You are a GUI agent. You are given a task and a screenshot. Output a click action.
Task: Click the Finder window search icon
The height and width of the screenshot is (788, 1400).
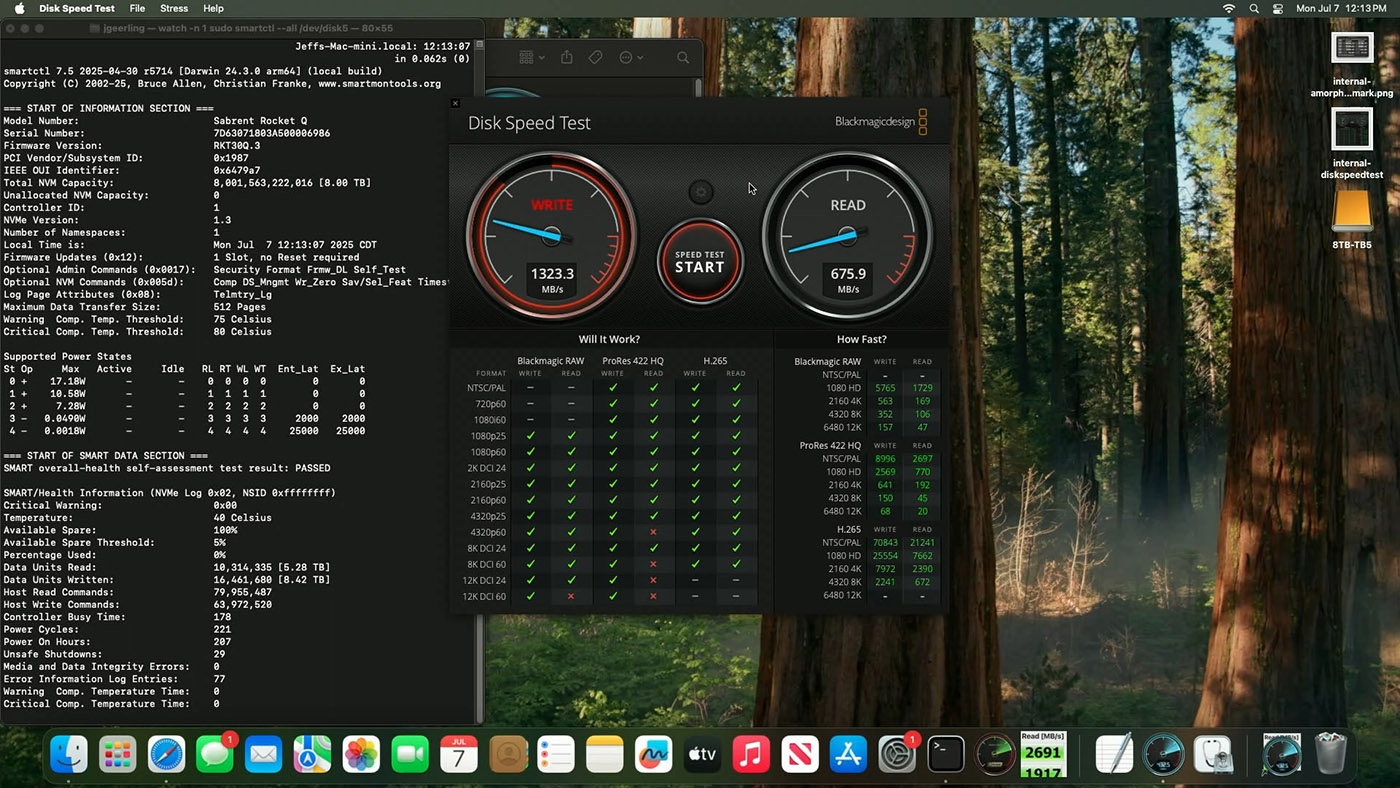click(683, 58)
